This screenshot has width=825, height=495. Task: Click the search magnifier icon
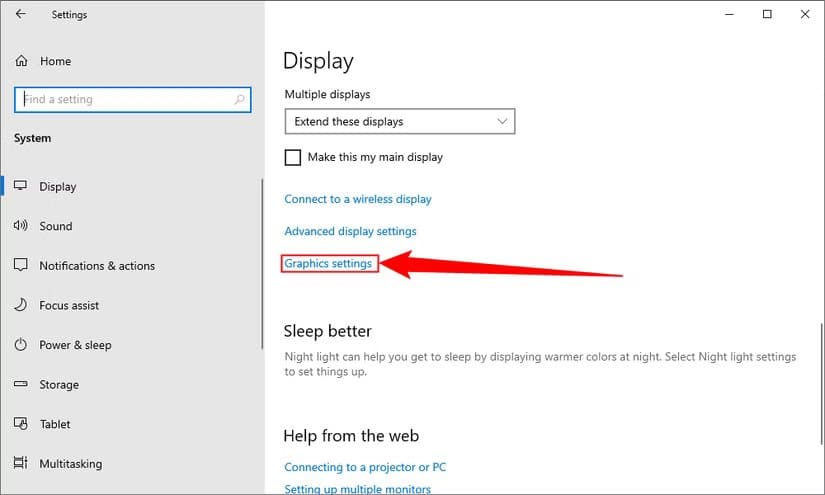pos(239,99)
